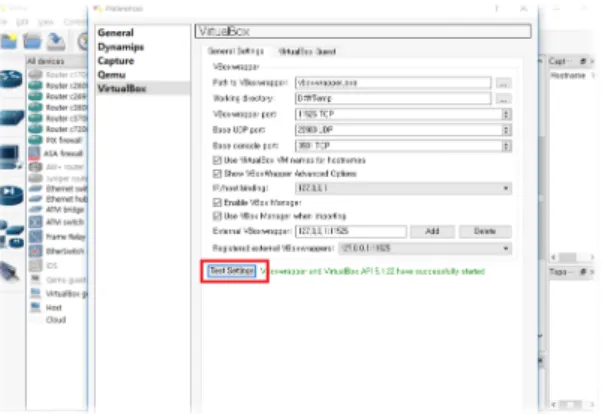Click the Topology panel horizontal scrollbar

tap(572, 404)
